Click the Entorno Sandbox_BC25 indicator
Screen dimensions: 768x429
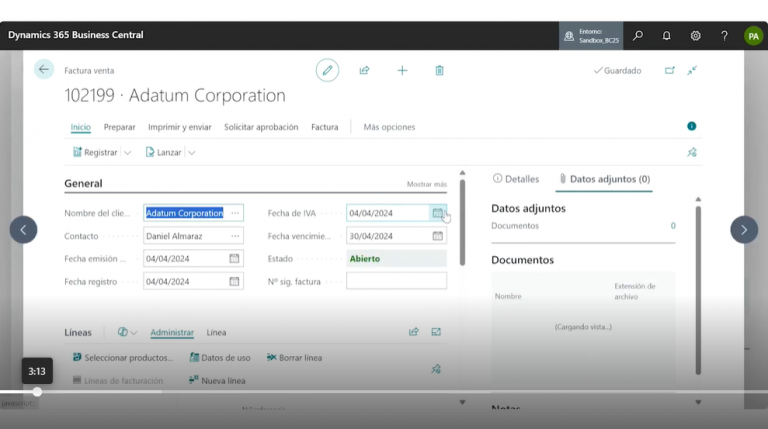pyautogui.click(x=591, y=36)
